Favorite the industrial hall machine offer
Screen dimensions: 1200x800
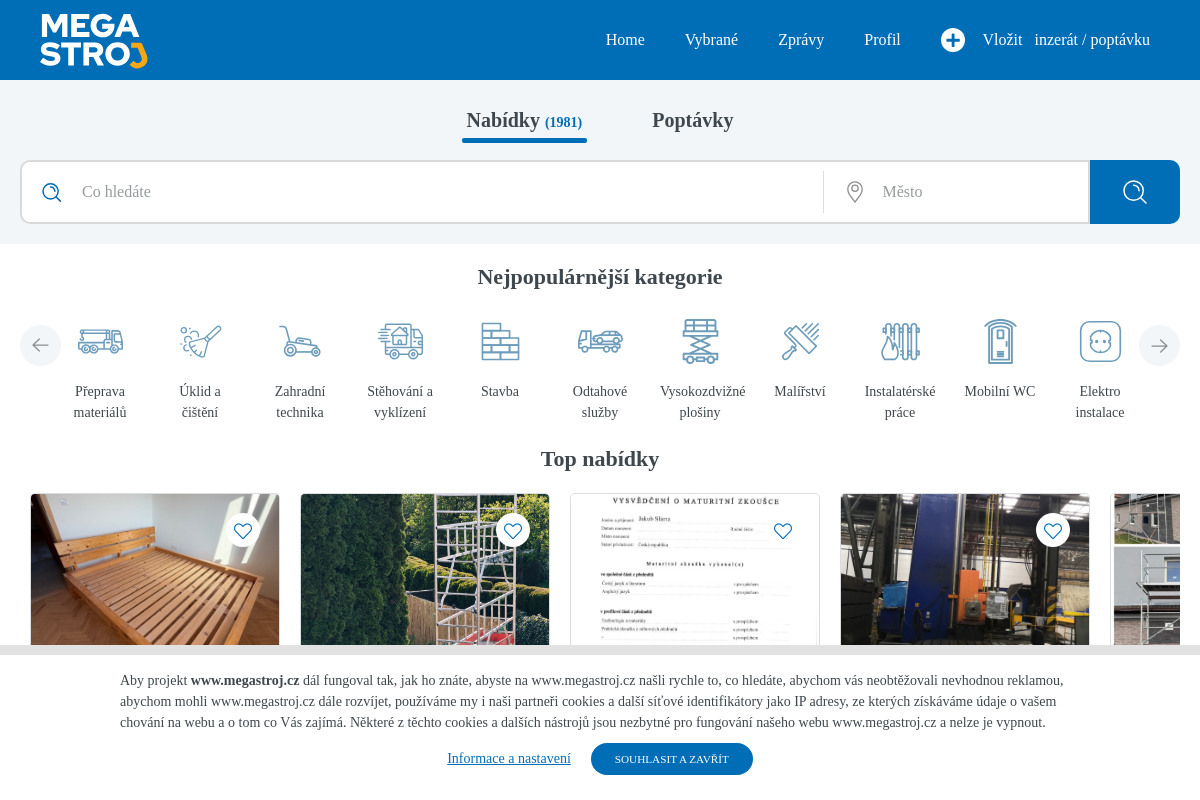(1053, 530)
